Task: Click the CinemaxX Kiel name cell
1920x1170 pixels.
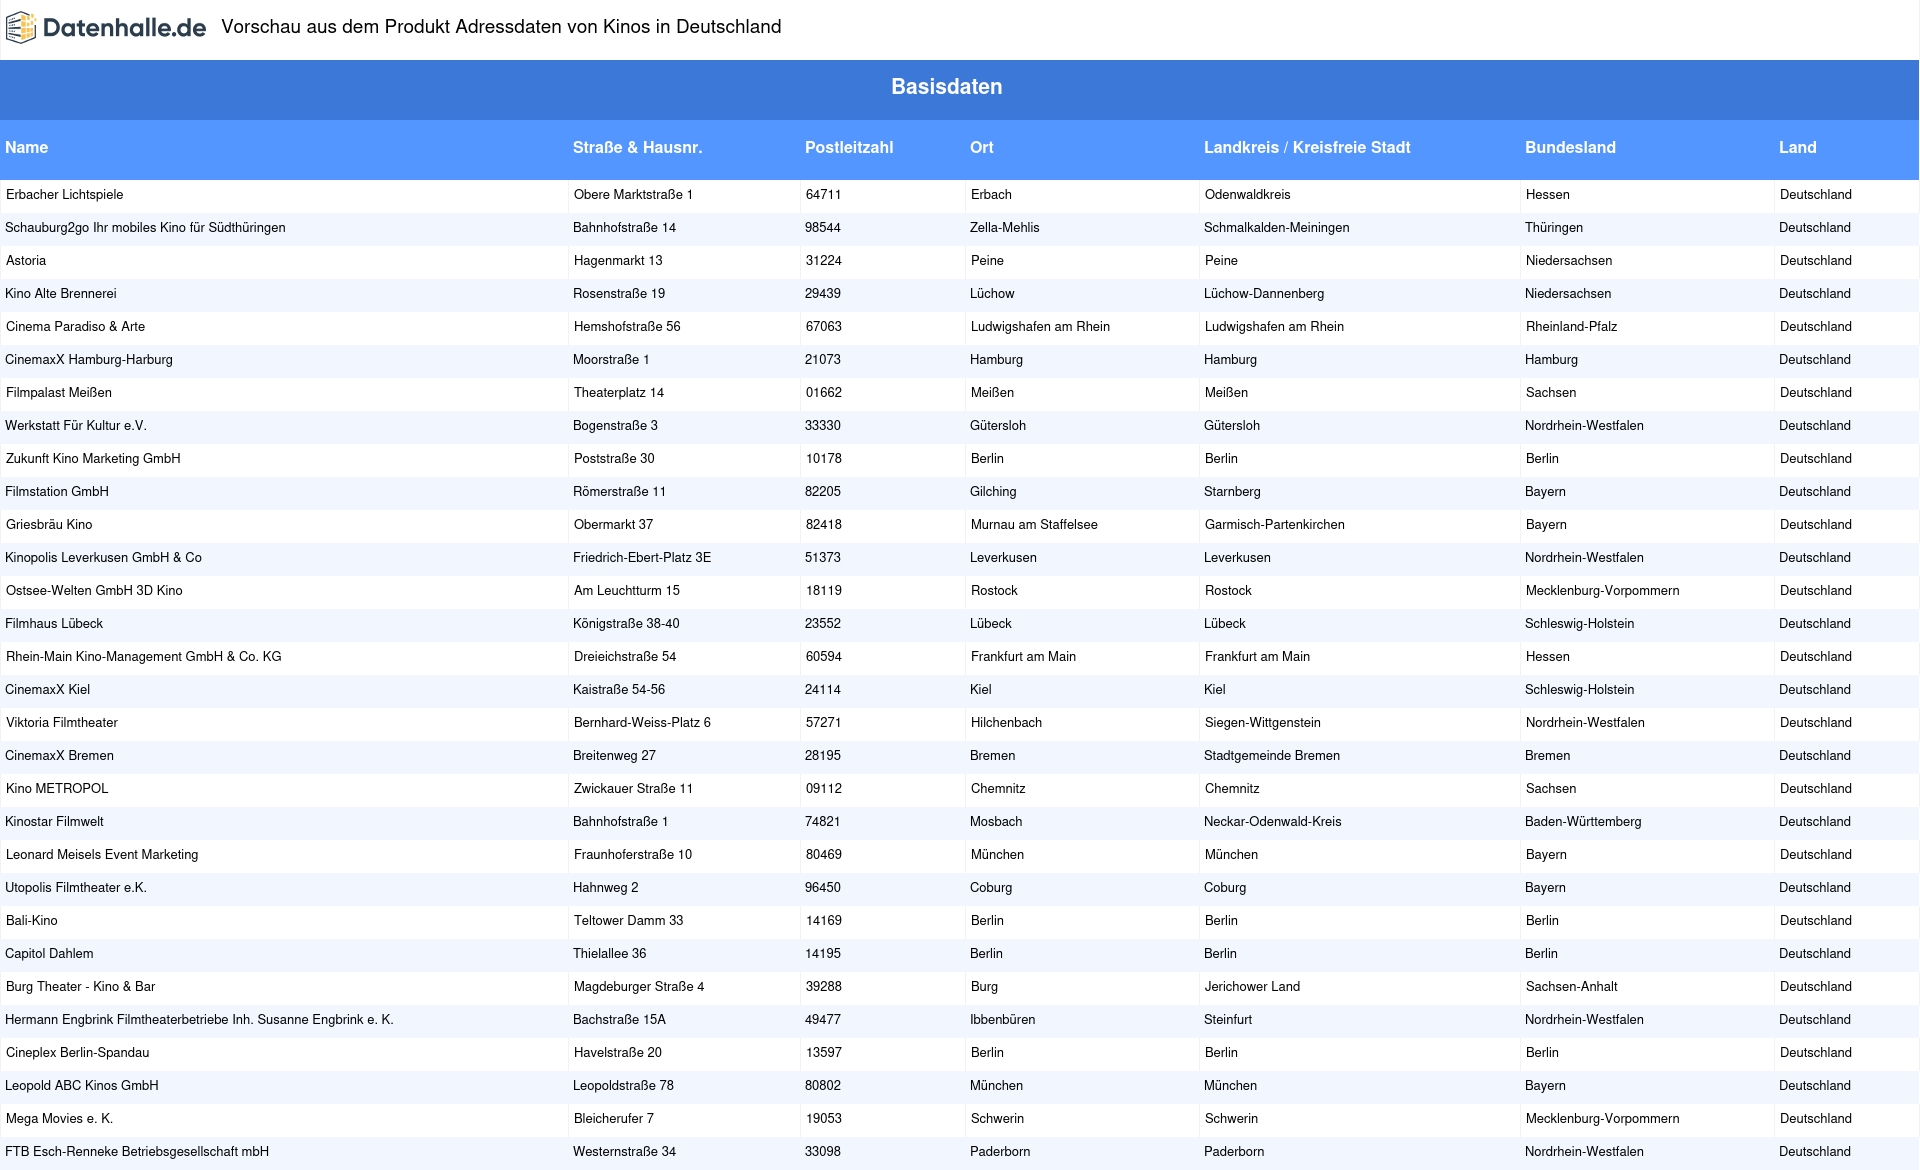Action: tap(48, 690)
